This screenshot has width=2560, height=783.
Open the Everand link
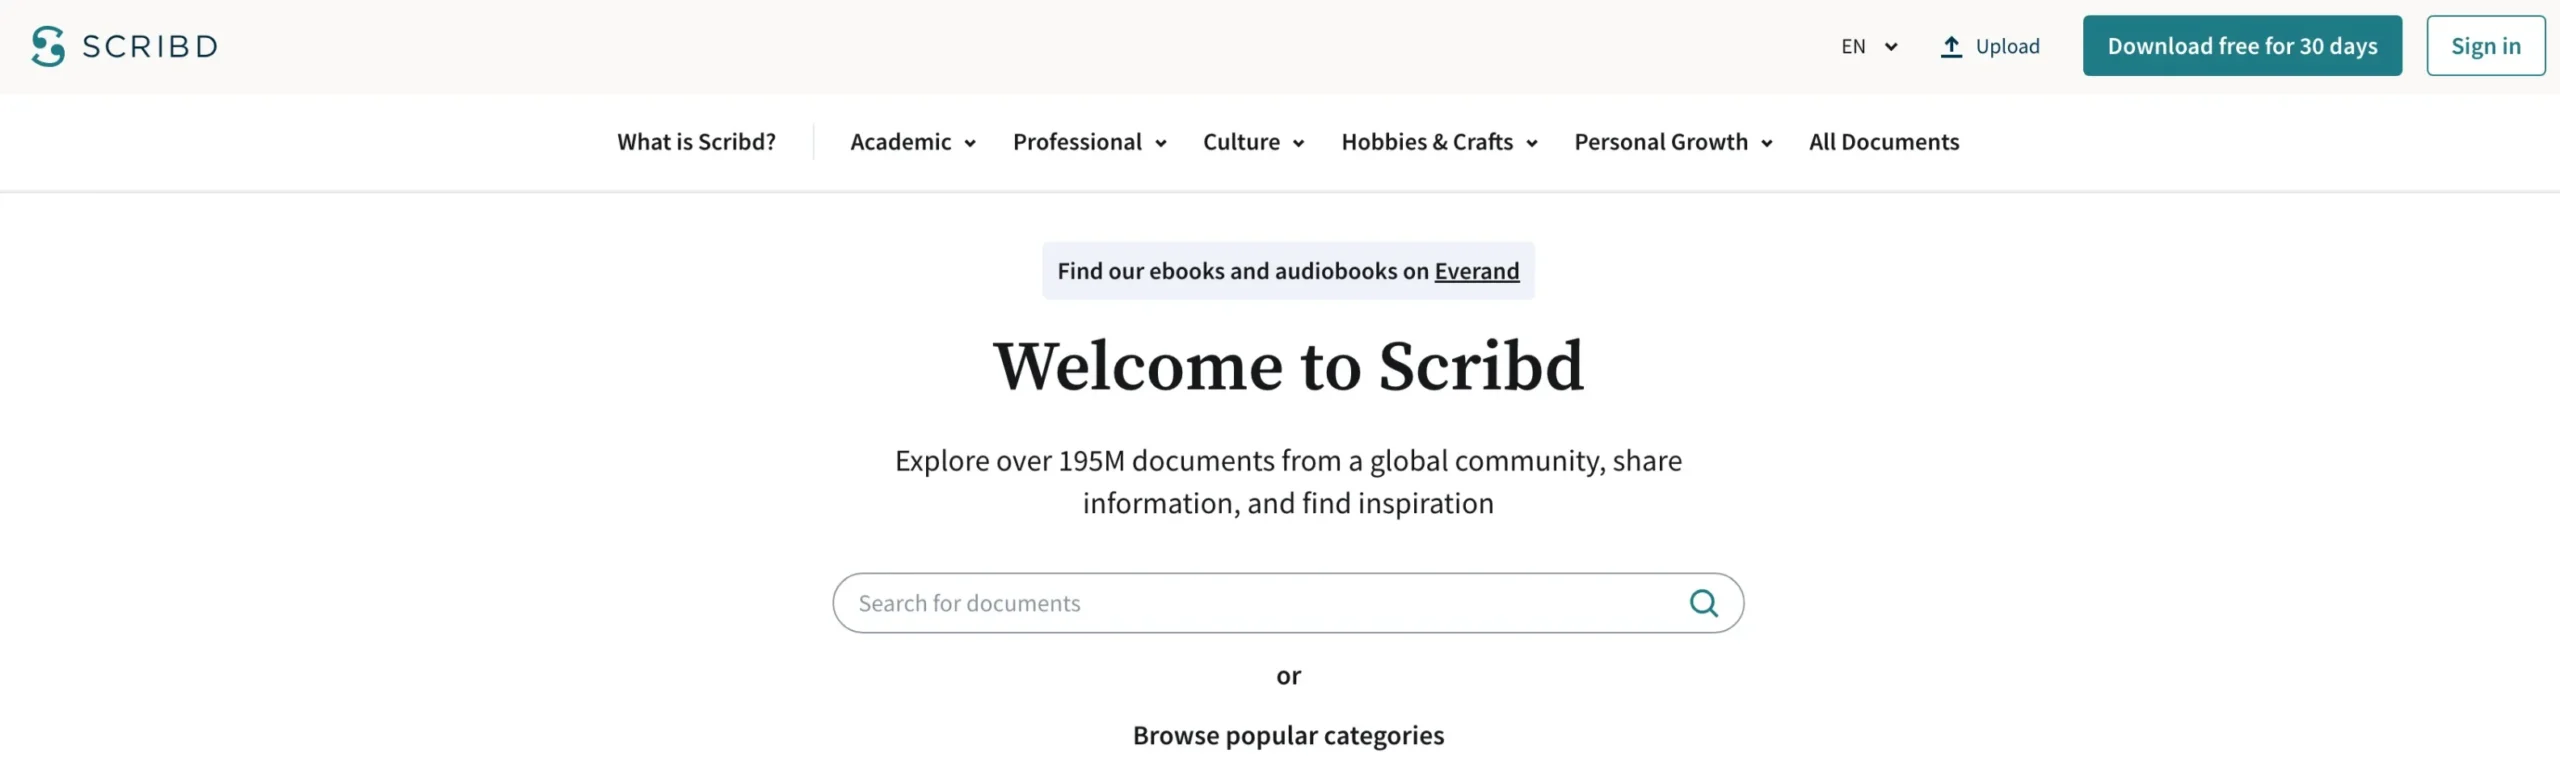[x=1476, y=270]
